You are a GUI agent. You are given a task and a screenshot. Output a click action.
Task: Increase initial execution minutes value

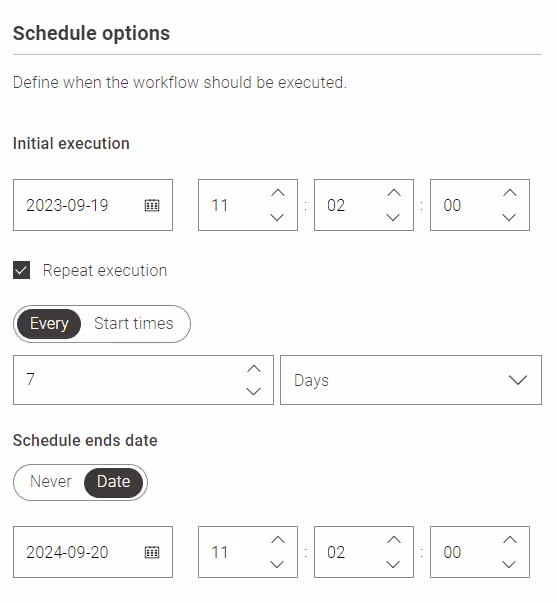tap(394, 193)
